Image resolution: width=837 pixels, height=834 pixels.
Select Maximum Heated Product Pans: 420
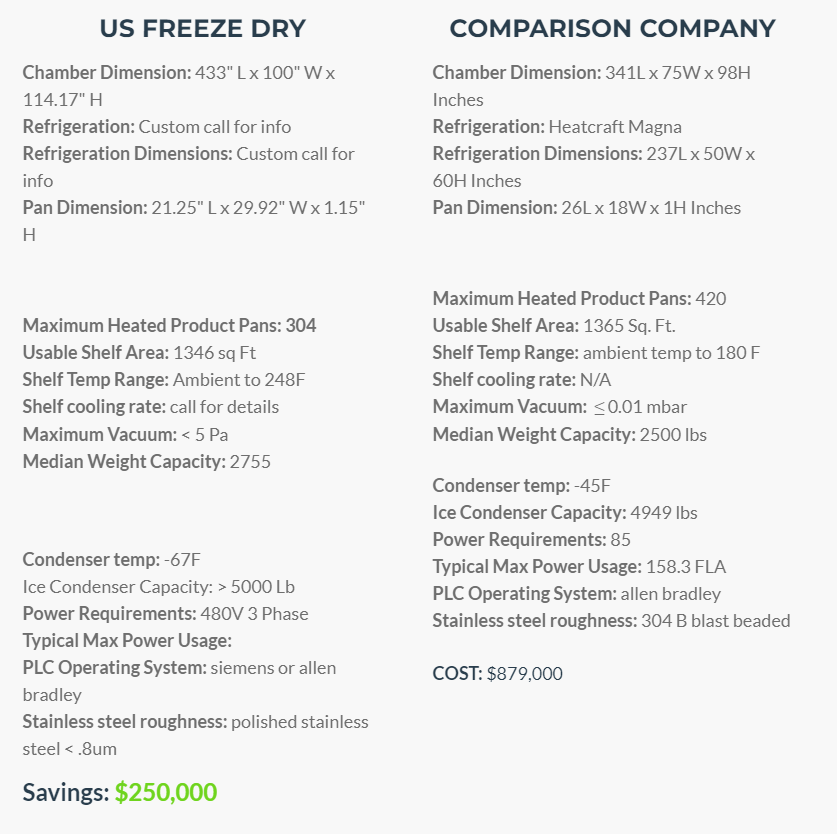(579, 298)
